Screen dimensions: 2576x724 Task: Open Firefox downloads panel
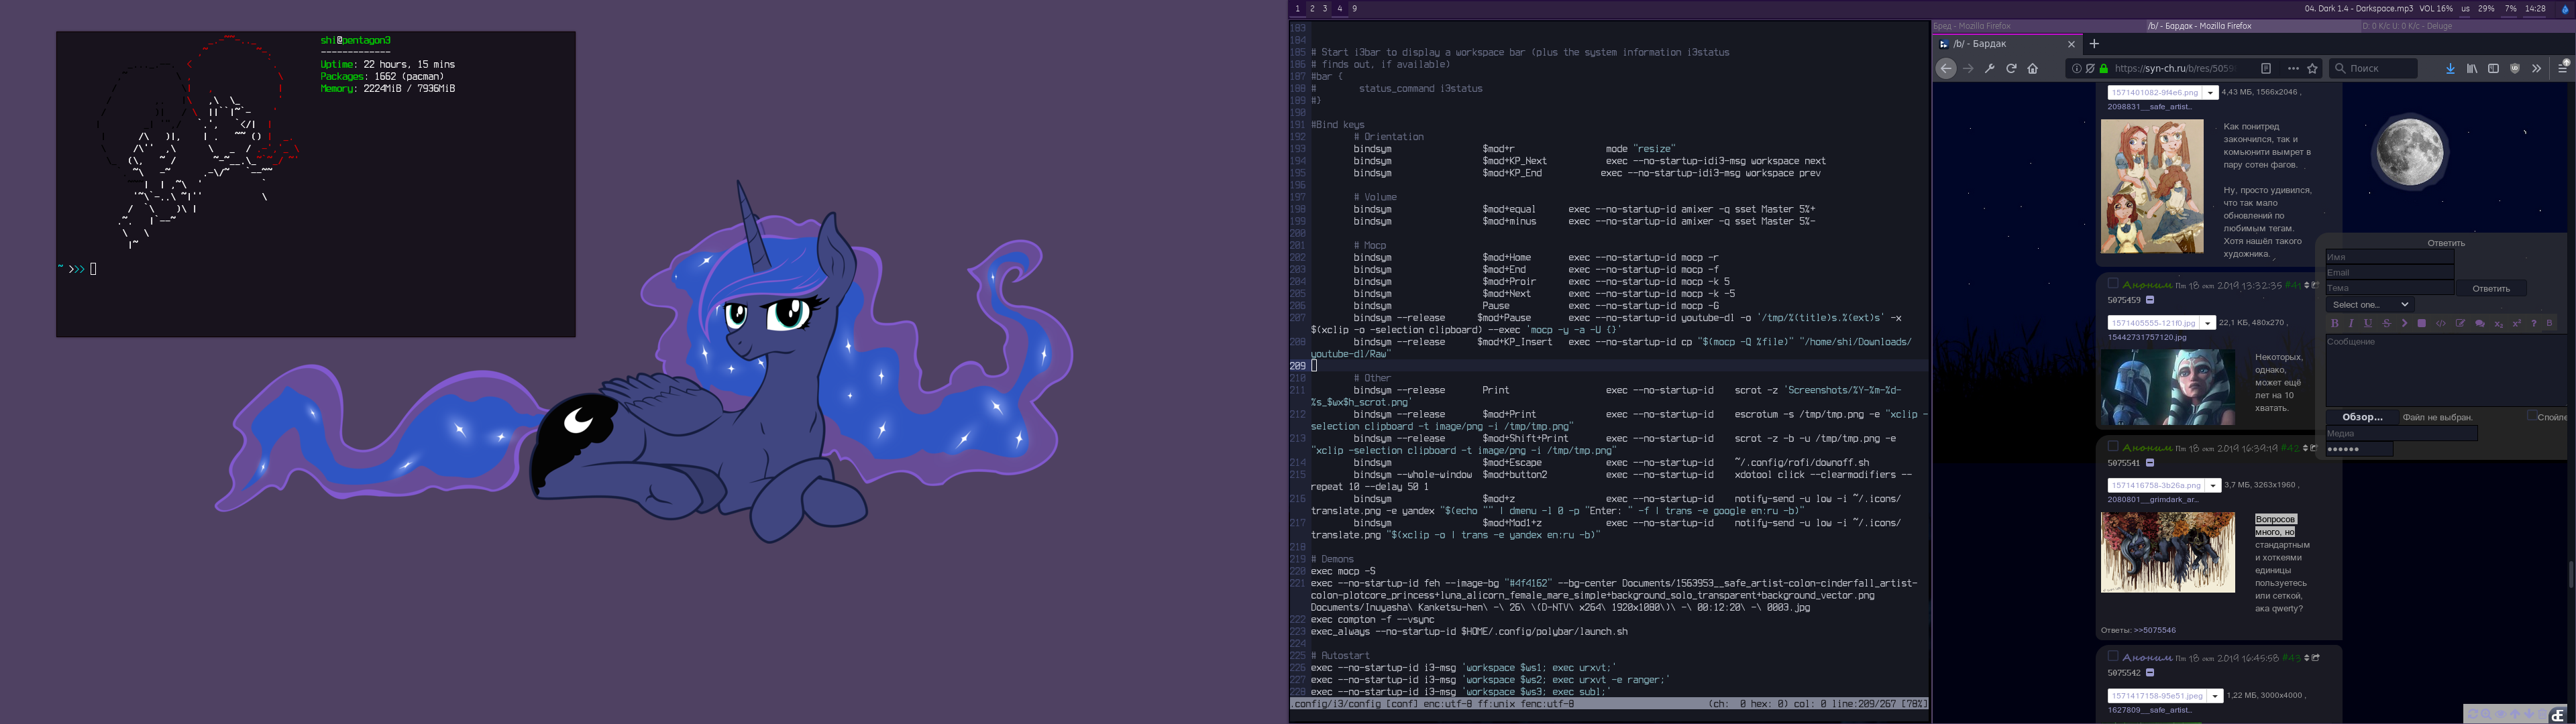[2450, 68]
